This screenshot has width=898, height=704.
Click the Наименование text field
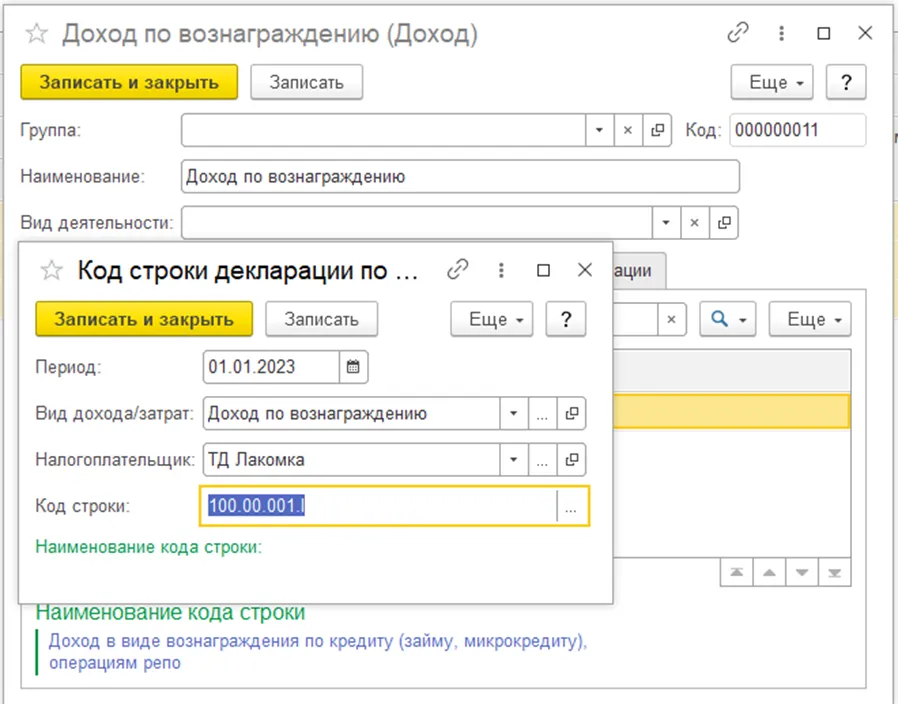[460, 176]
